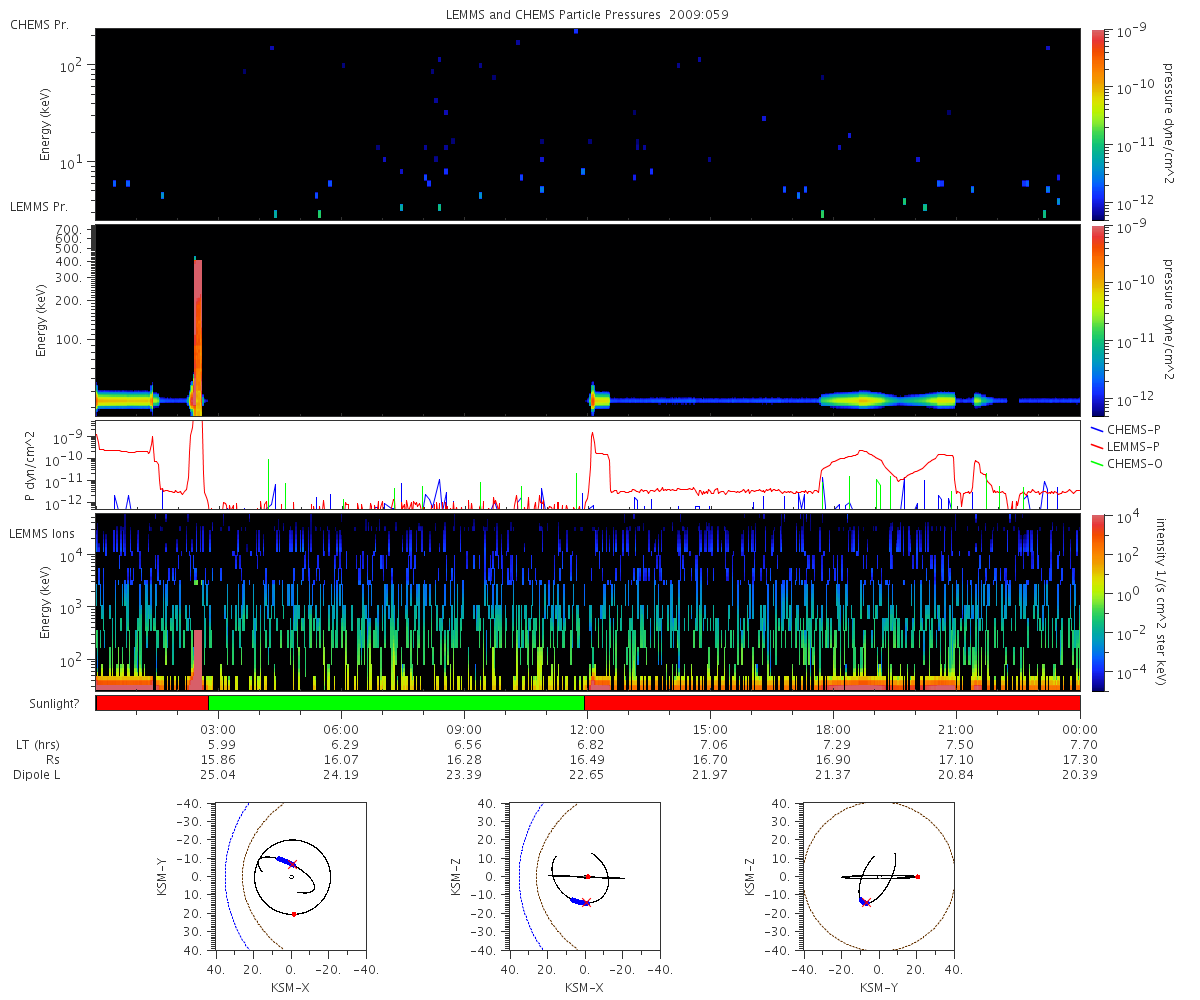
Task: Click the 03:00 time axis label
Action: point(219,729)
